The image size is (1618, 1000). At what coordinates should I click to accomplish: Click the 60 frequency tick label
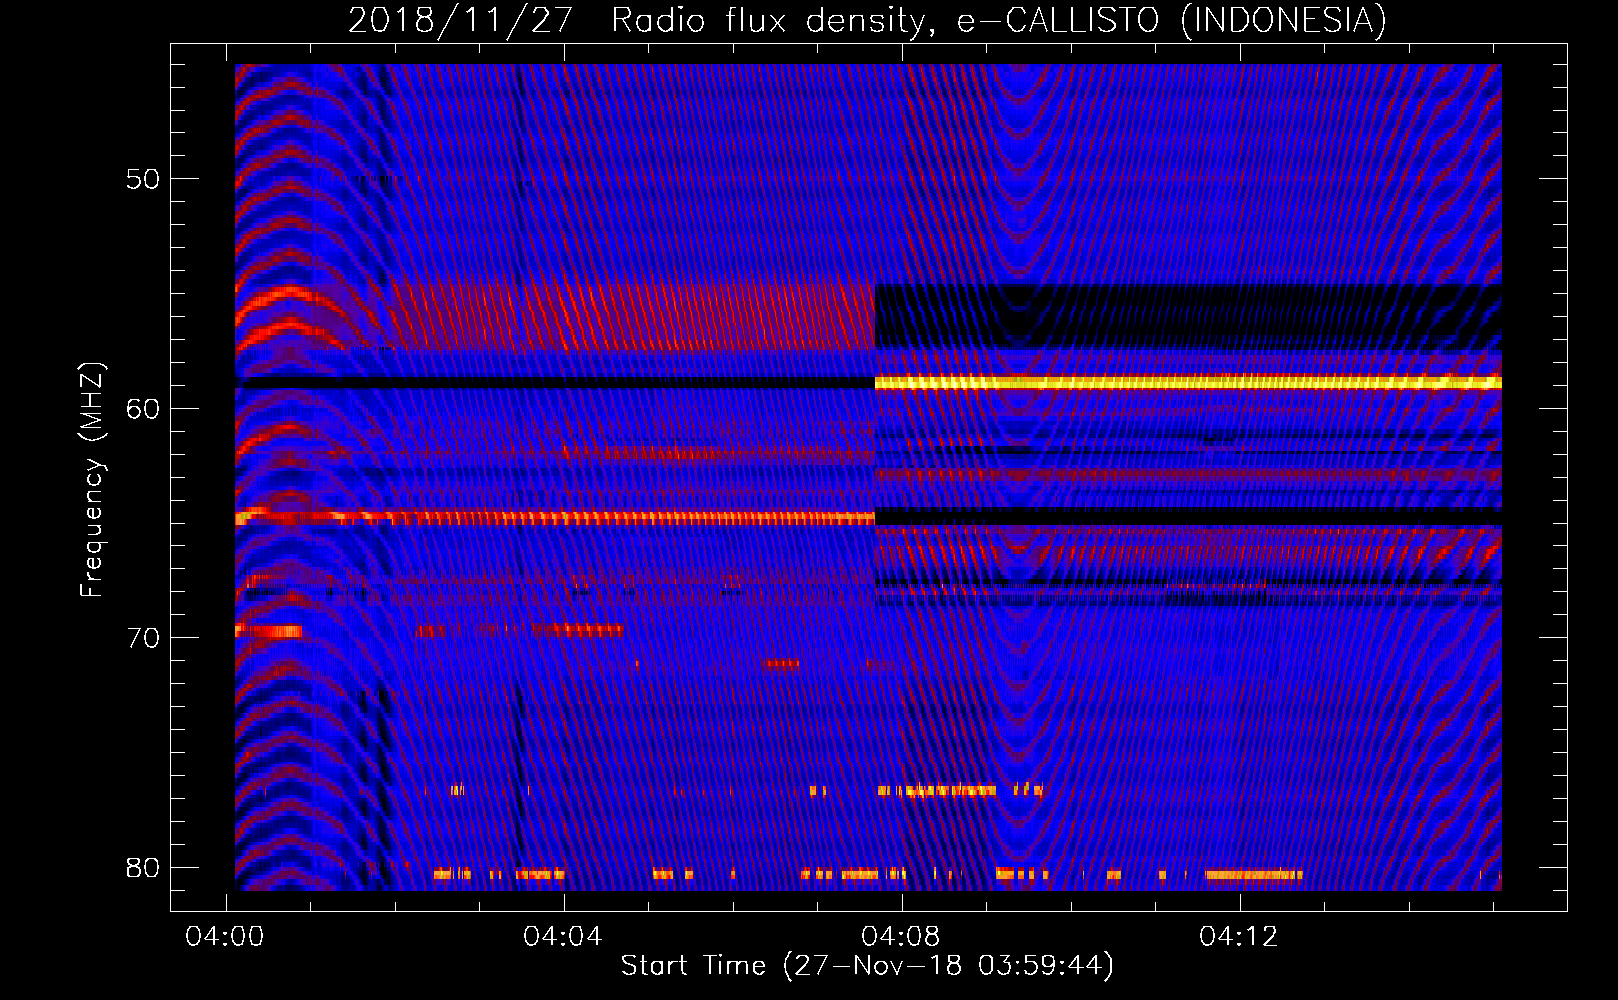click(x=142, y=409)
